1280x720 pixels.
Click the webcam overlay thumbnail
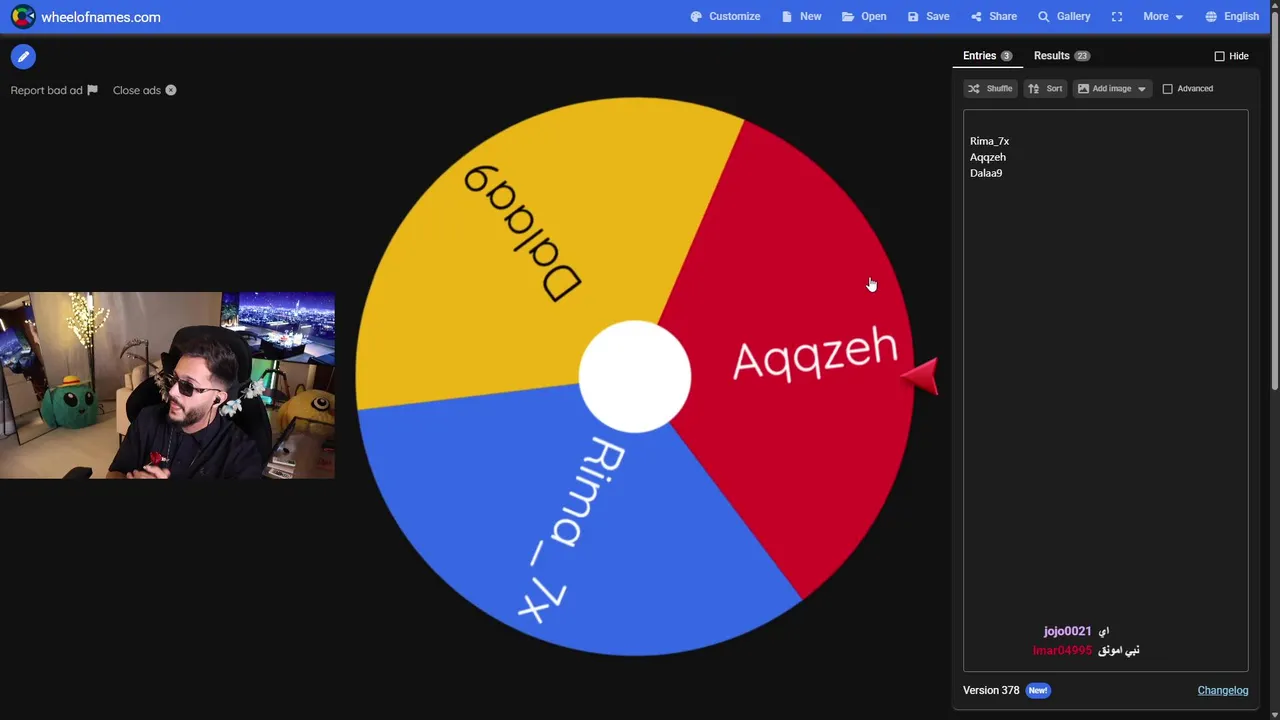click(167, 385)
